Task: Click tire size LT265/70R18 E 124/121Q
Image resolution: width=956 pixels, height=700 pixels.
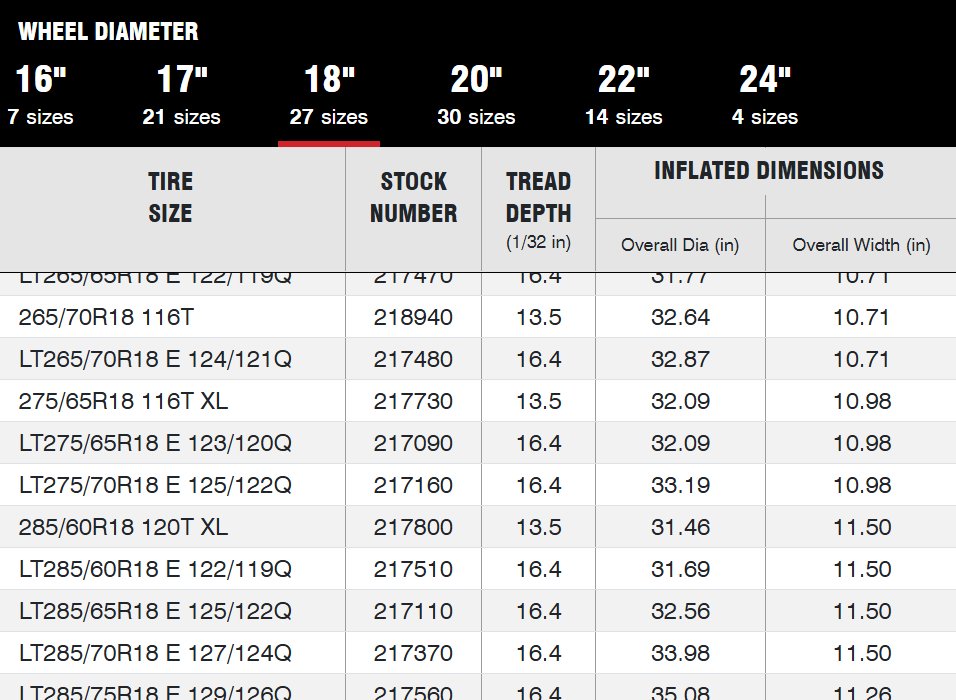Action: [155, 359]
